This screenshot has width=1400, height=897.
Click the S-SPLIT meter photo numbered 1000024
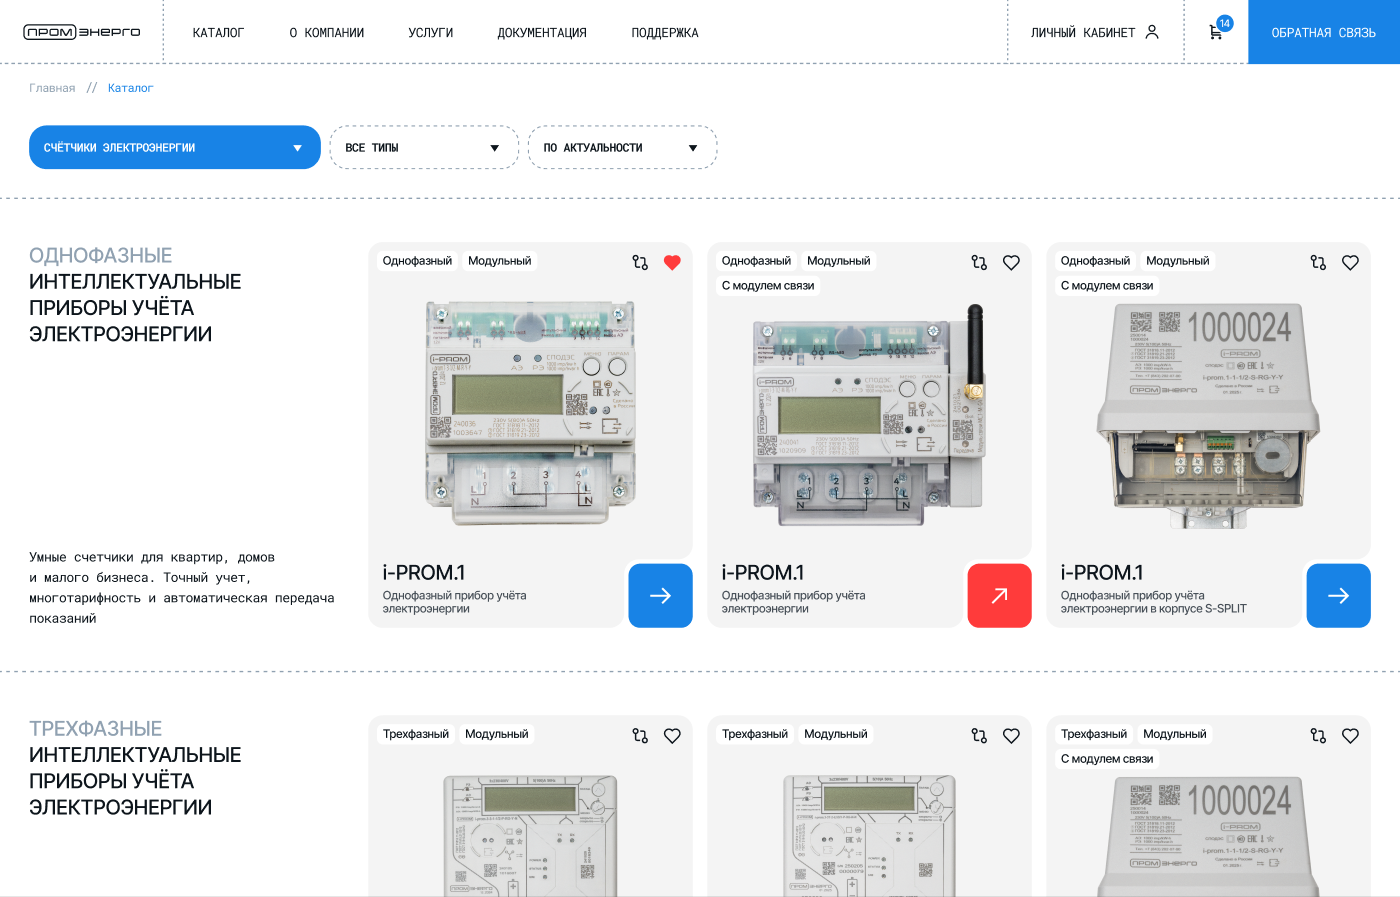click(x=1208, y=415)
